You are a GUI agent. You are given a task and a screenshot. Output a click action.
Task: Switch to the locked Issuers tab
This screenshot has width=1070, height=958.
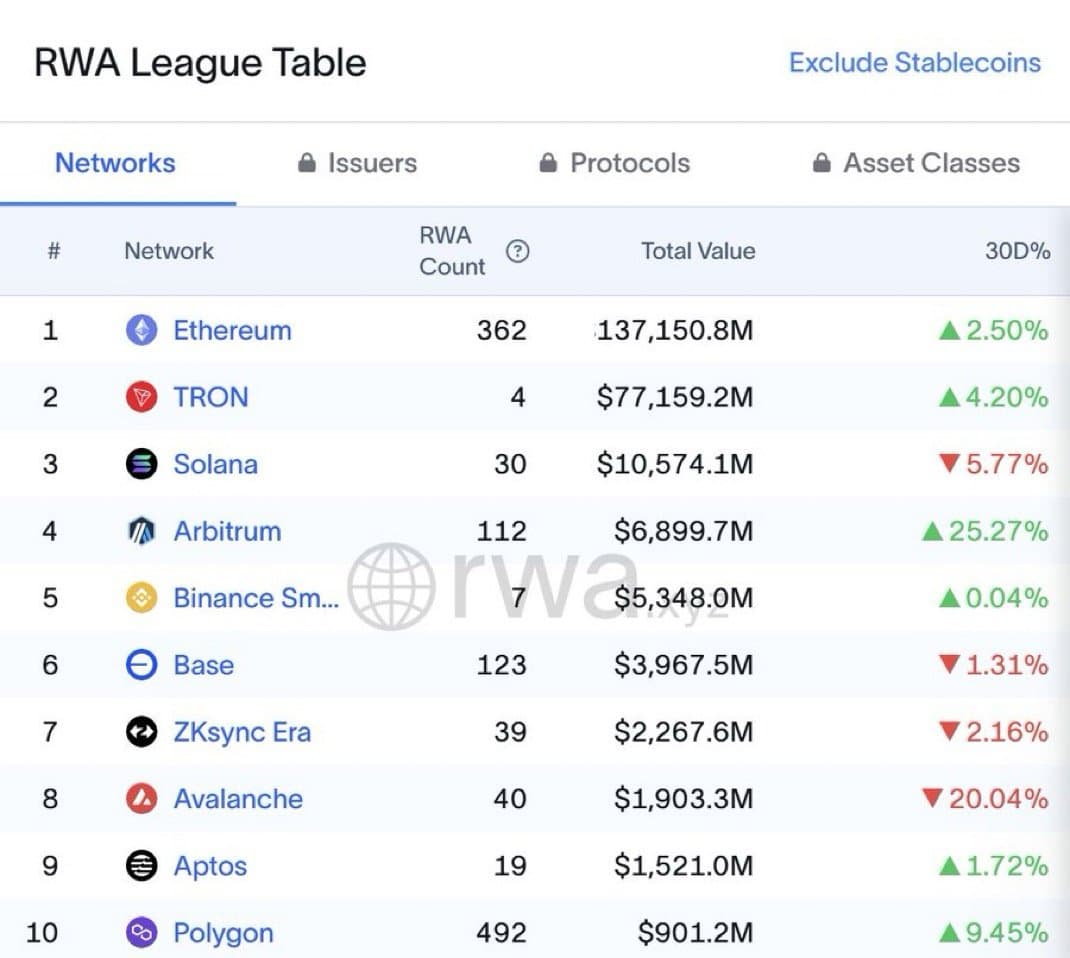(358, 163)
